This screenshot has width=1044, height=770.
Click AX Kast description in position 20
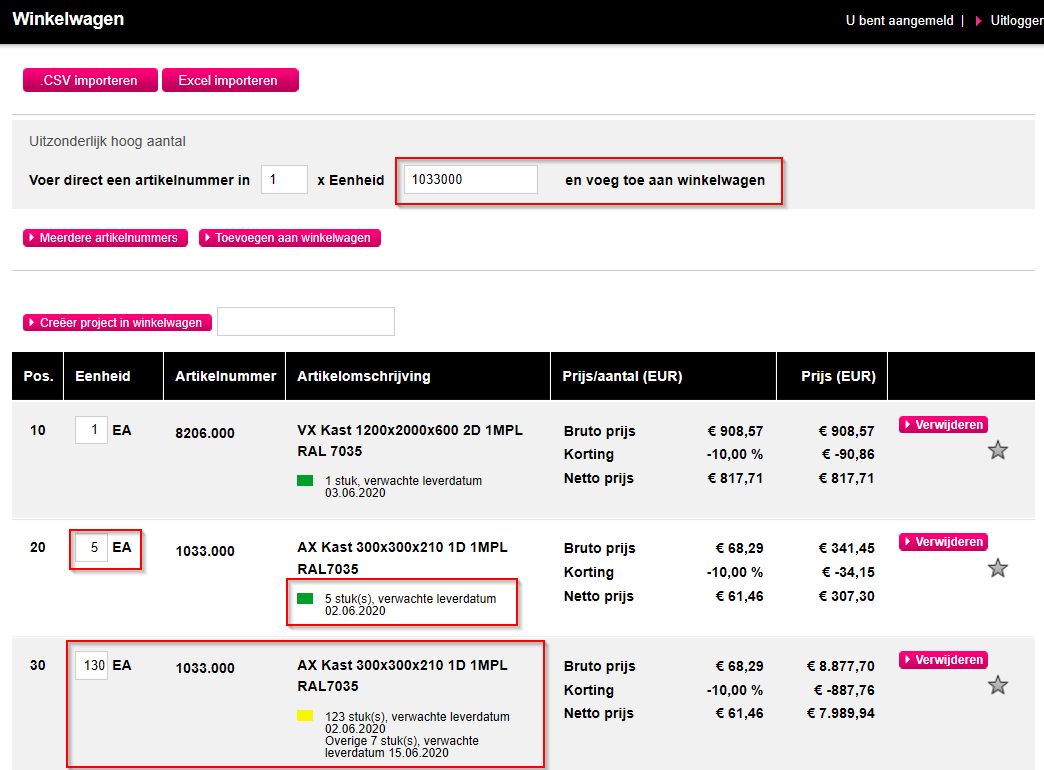(x=402, y=558)
